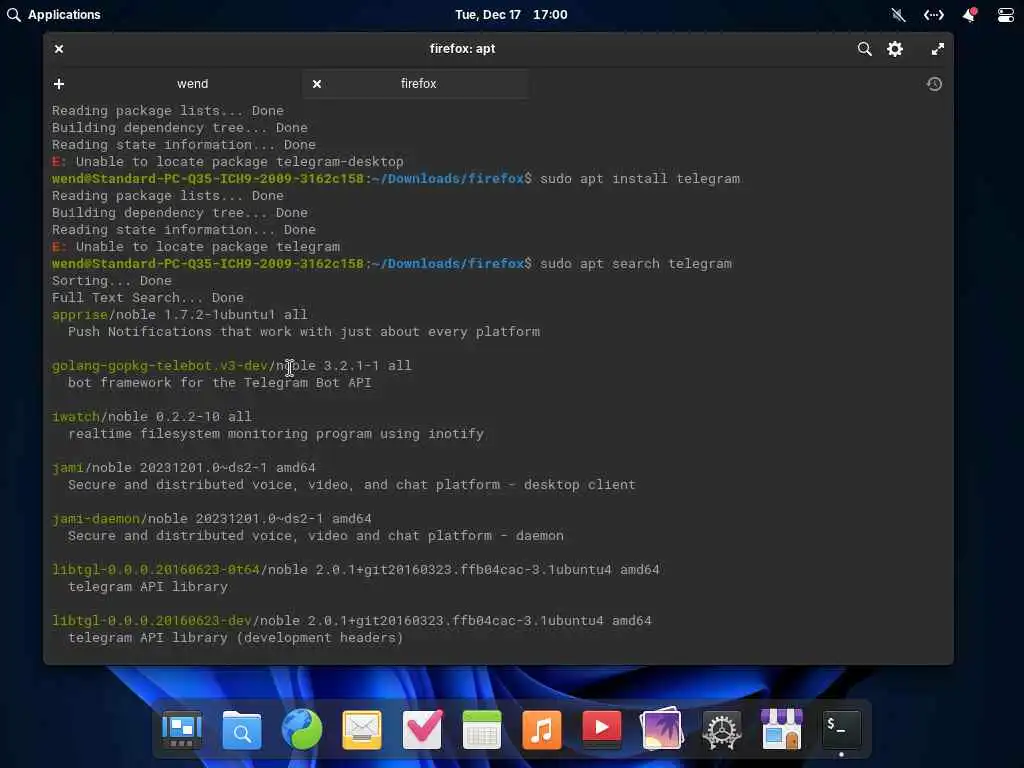Open closed tabs history icon

pos(934,84)
